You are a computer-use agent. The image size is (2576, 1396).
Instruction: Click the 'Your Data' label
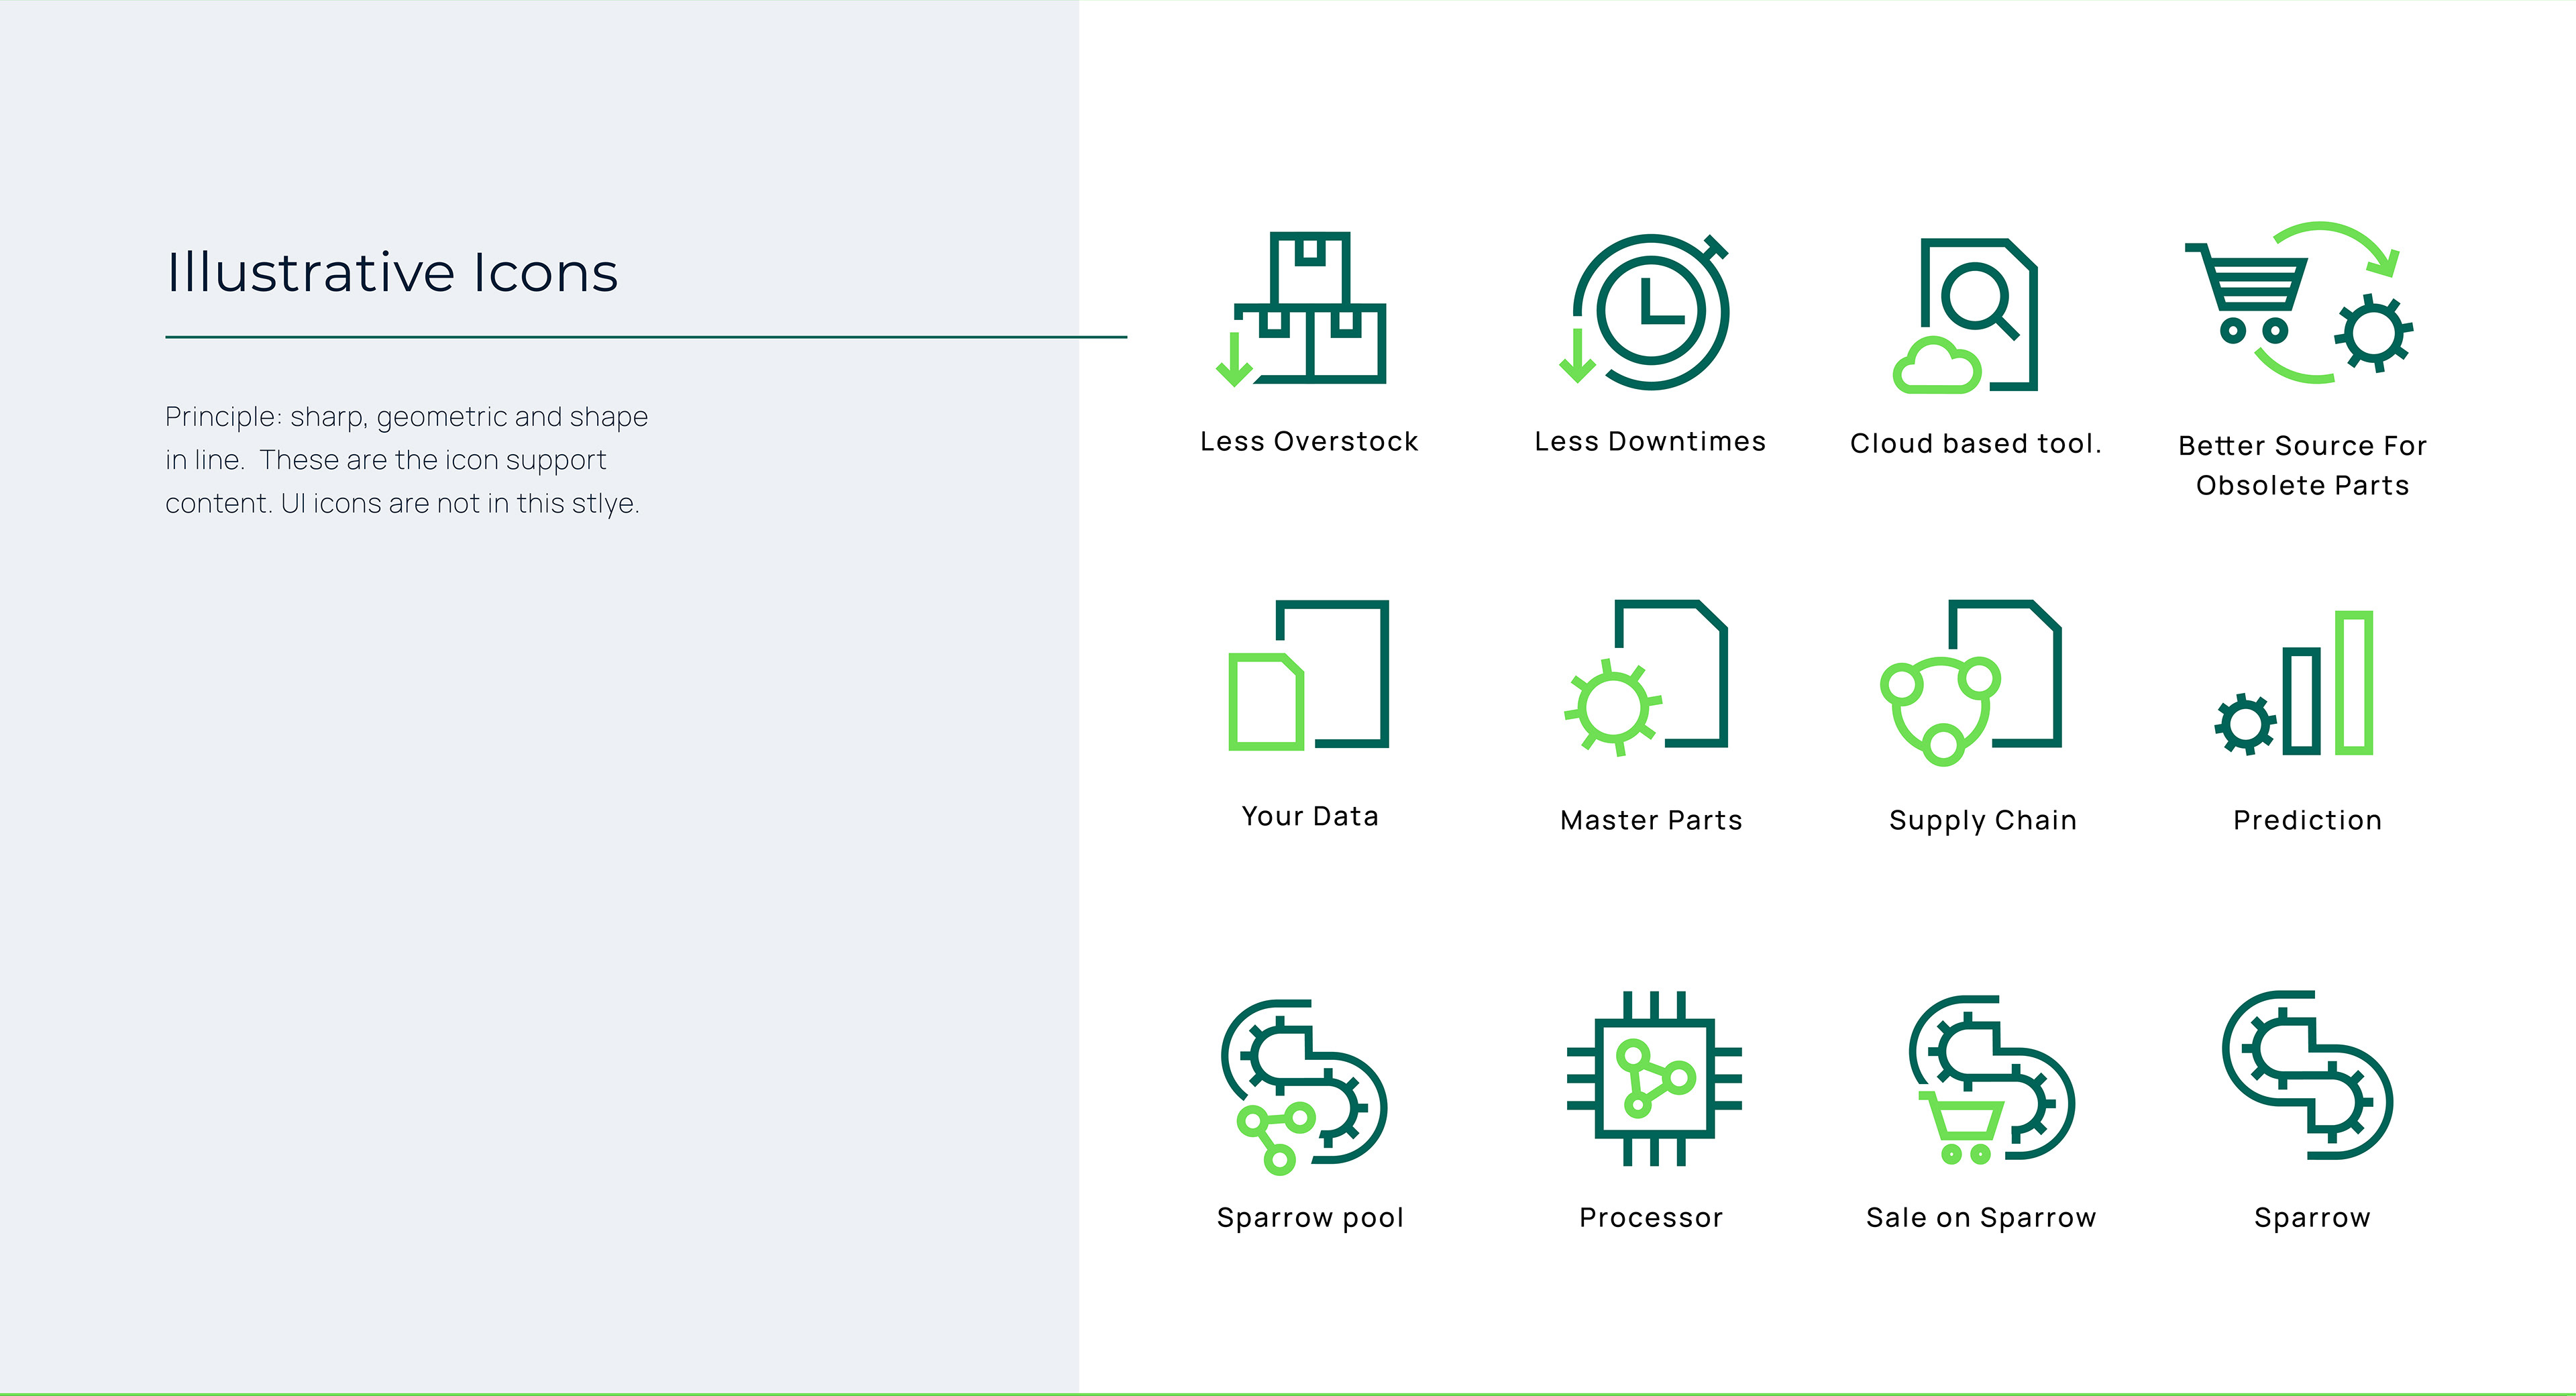(x=1310, y=816)
